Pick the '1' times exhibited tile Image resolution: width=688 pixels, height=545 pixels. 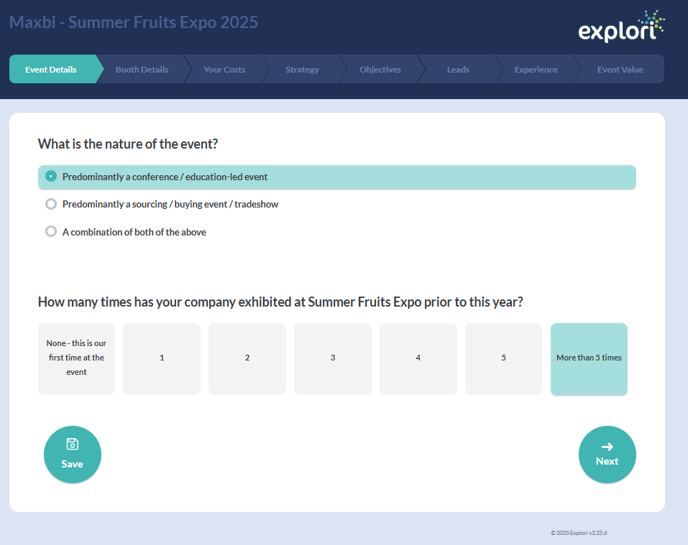point(162,359)
